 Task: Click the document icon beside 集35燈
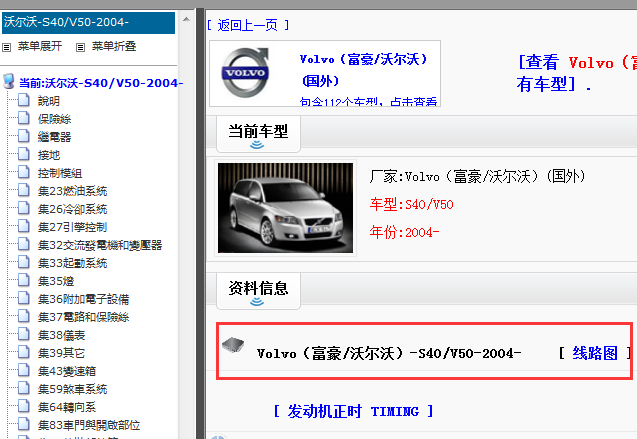pyautogui.click(x=24, y=280)
